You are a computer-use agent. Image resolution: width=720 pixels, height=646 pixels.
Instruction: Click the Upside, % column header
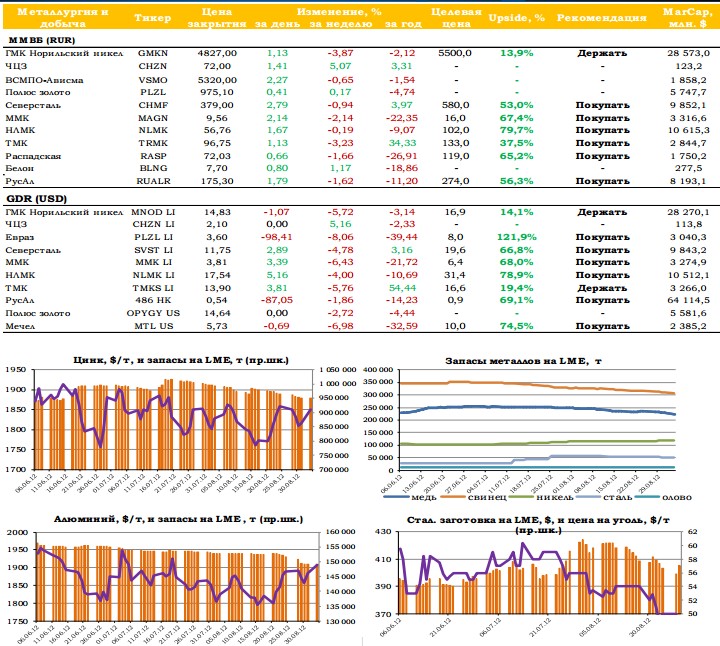point(517,18)
